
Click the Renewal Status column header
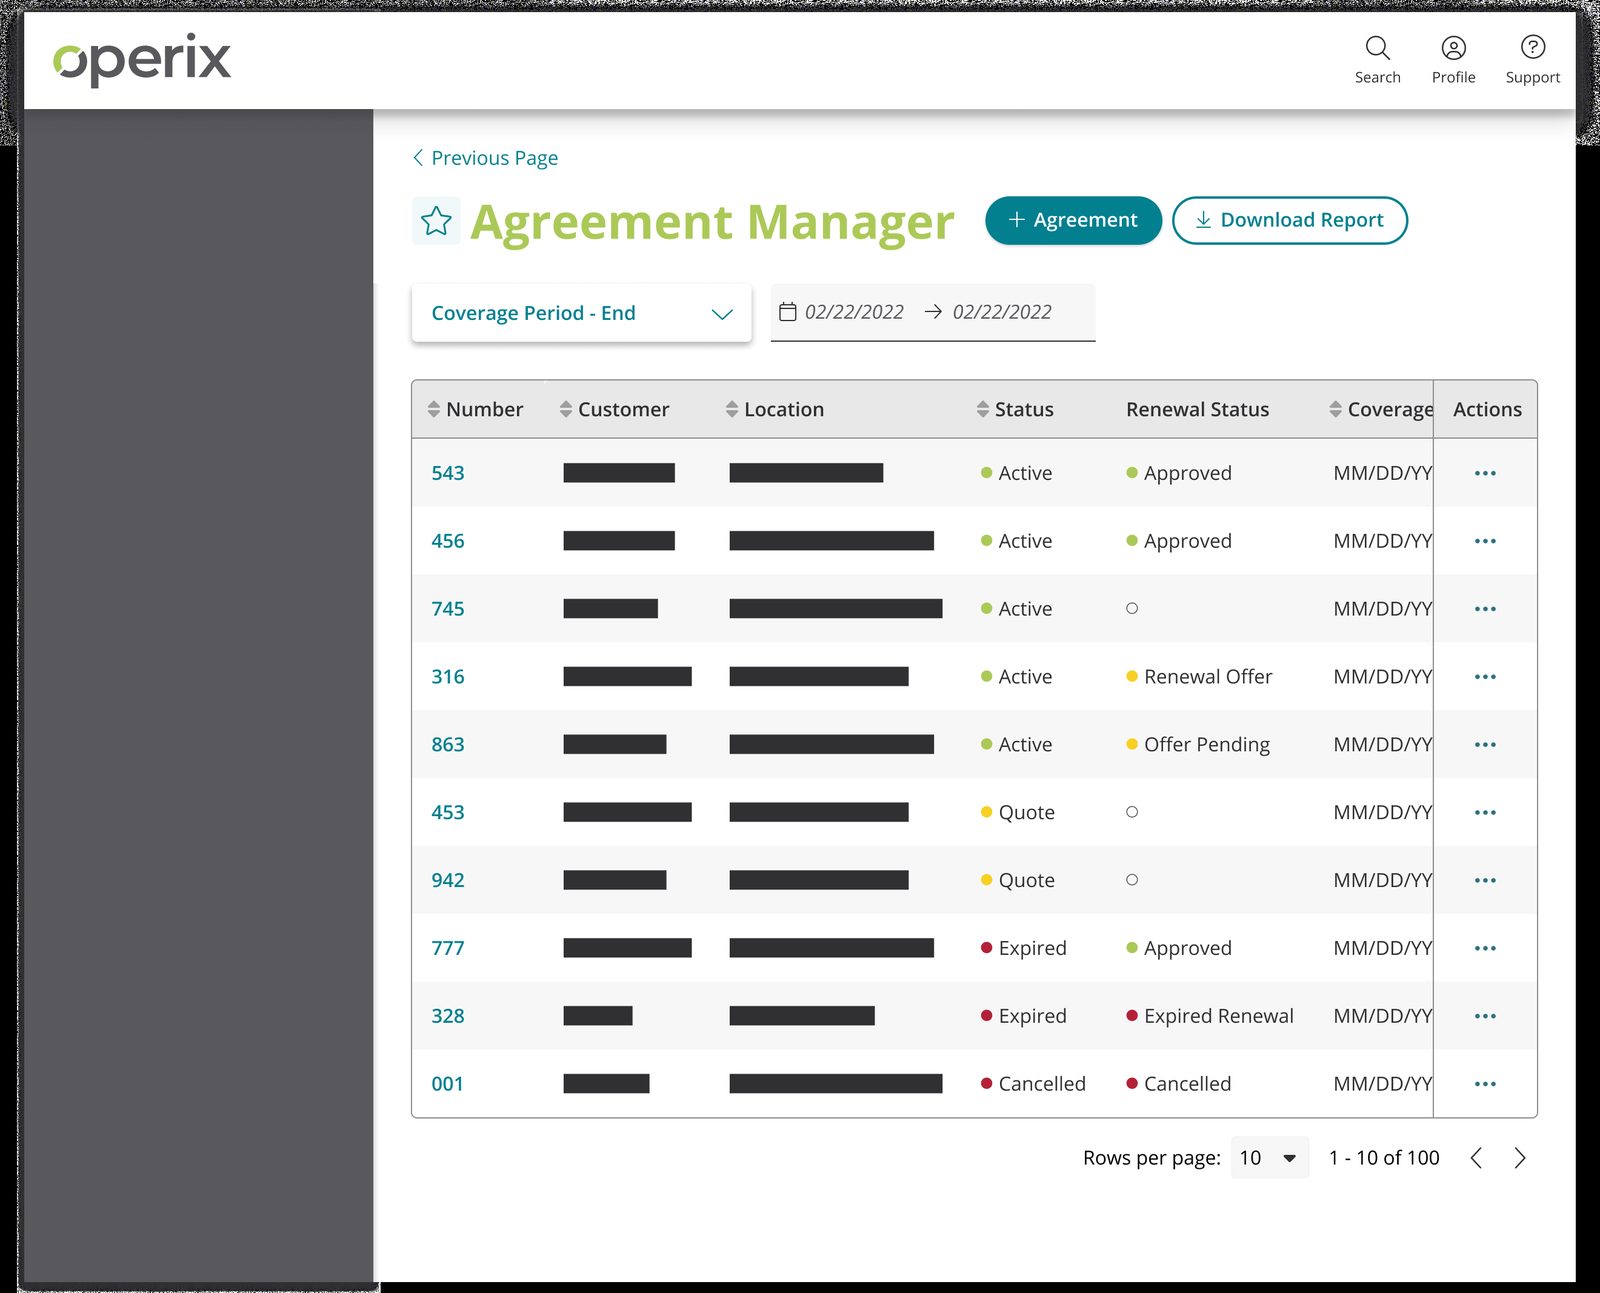coord(1197,409)
